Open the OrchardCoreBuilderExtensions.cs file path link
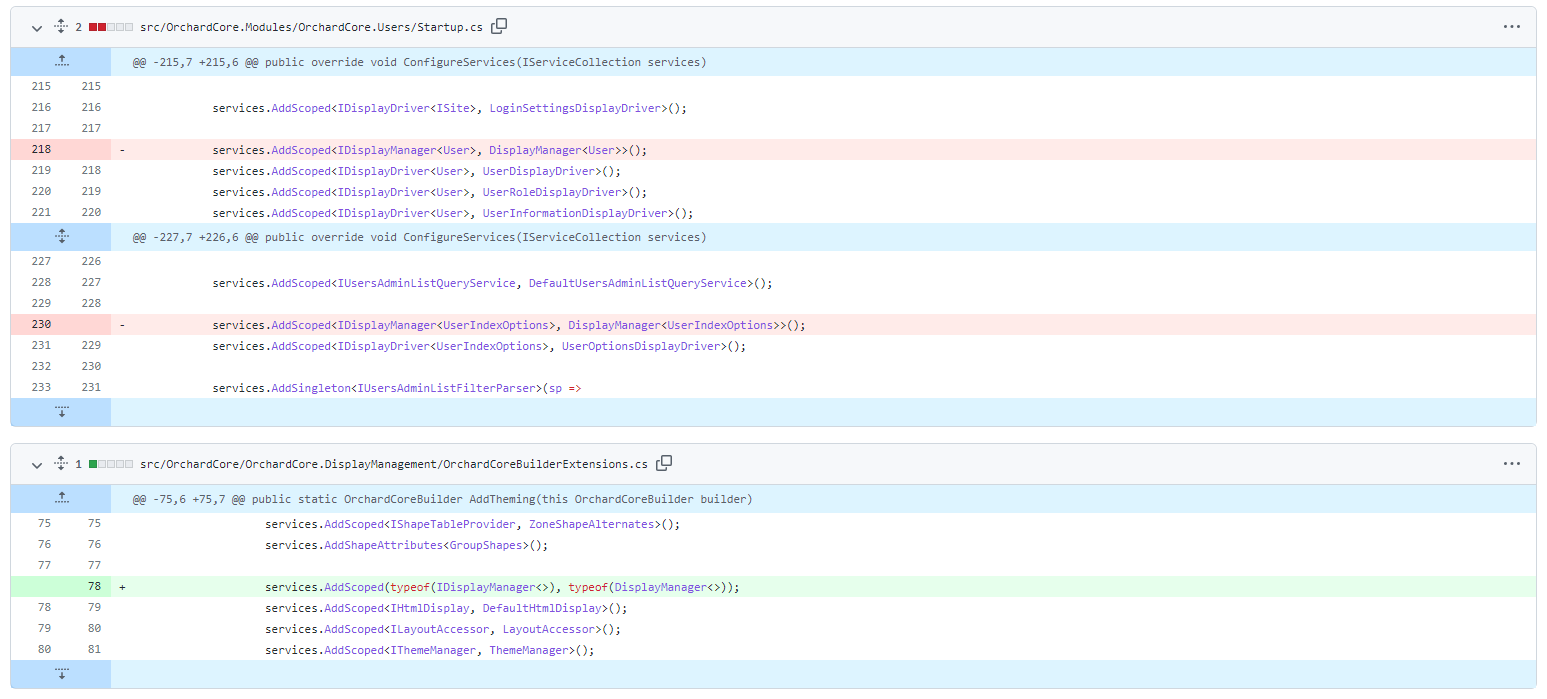This screenshot has height=699, width=1547. coord(394,464)
